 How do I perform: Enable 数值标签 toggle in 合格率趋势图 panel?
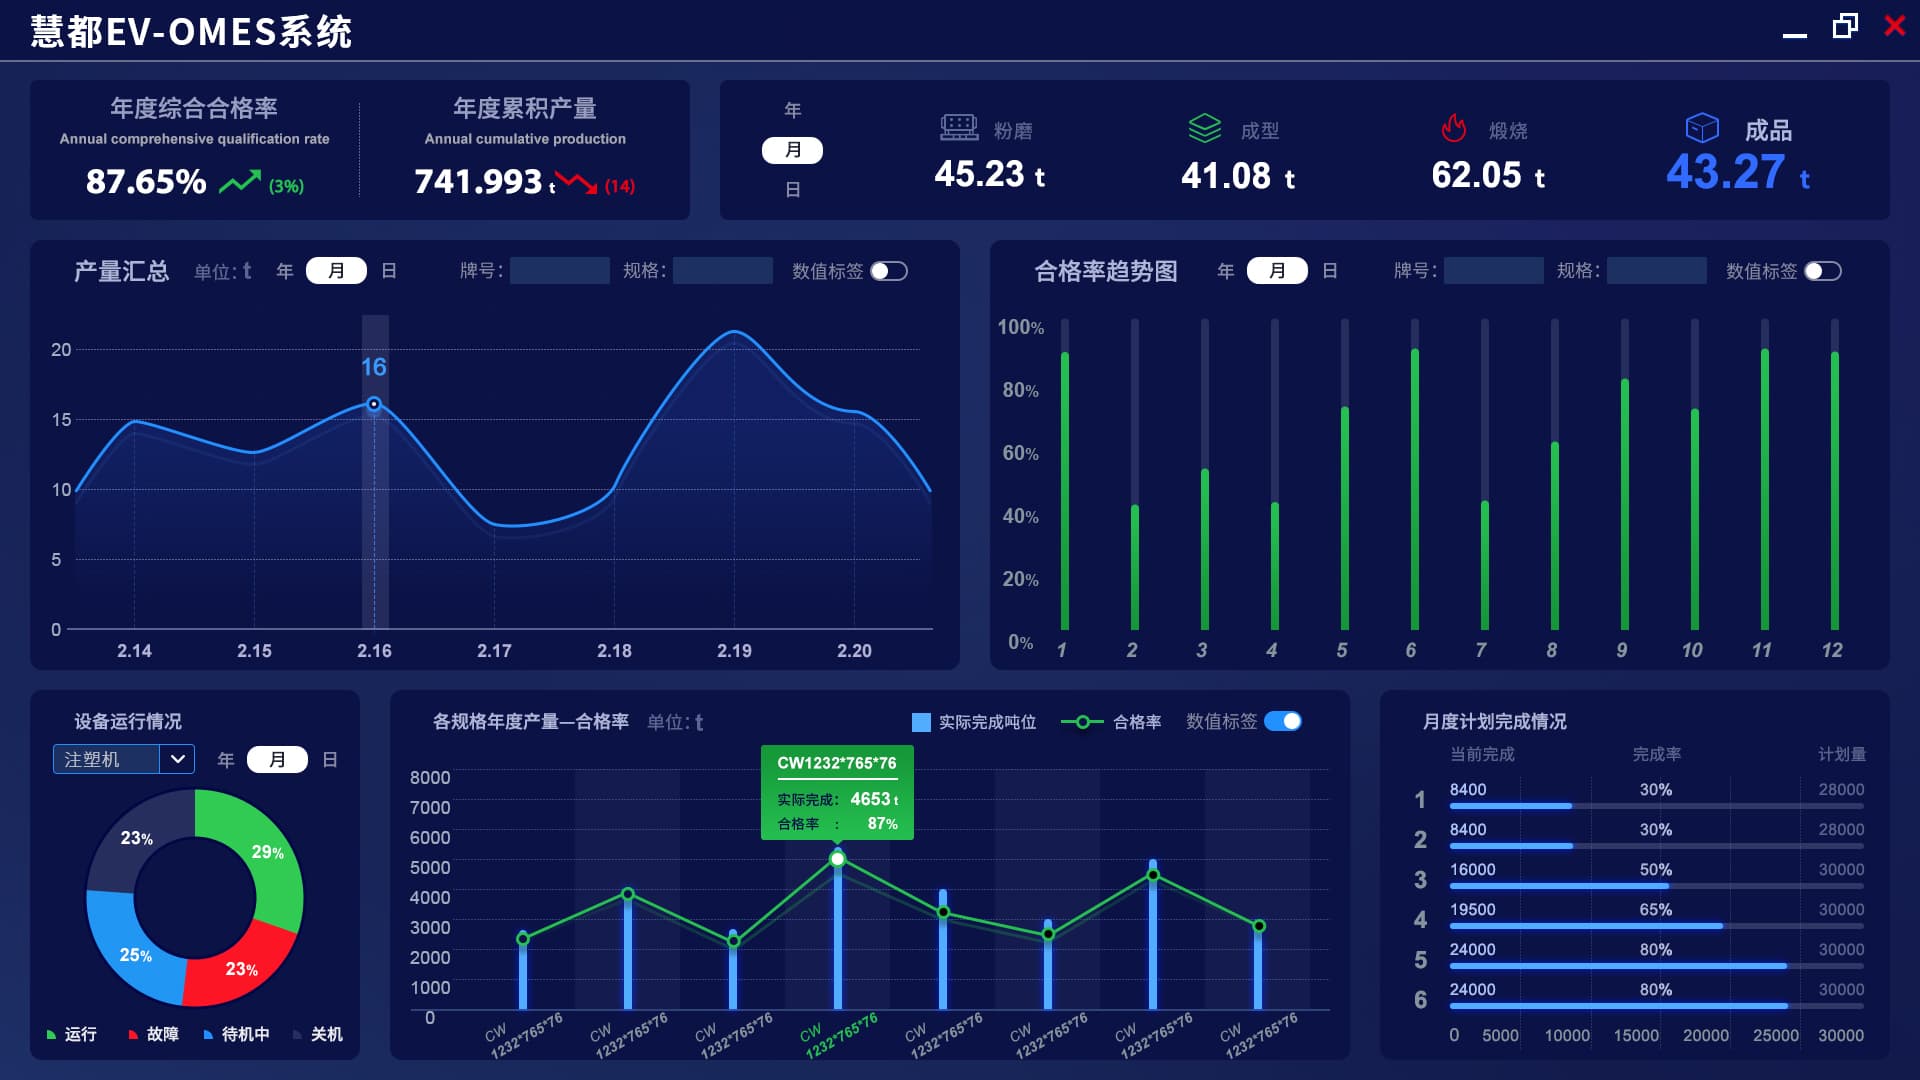pyautogui.click(x=1822, y=271)
